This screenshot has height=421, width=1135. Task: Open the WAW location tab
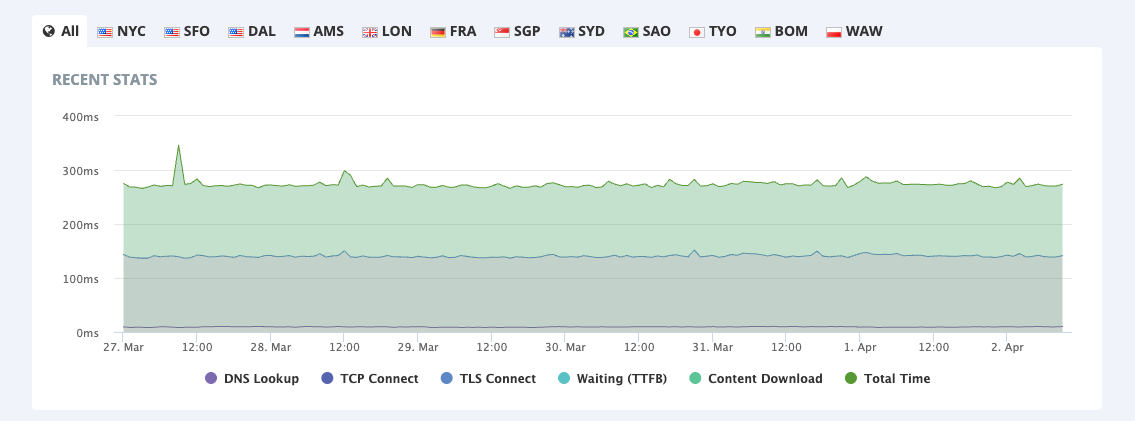[x=853, y=31]
